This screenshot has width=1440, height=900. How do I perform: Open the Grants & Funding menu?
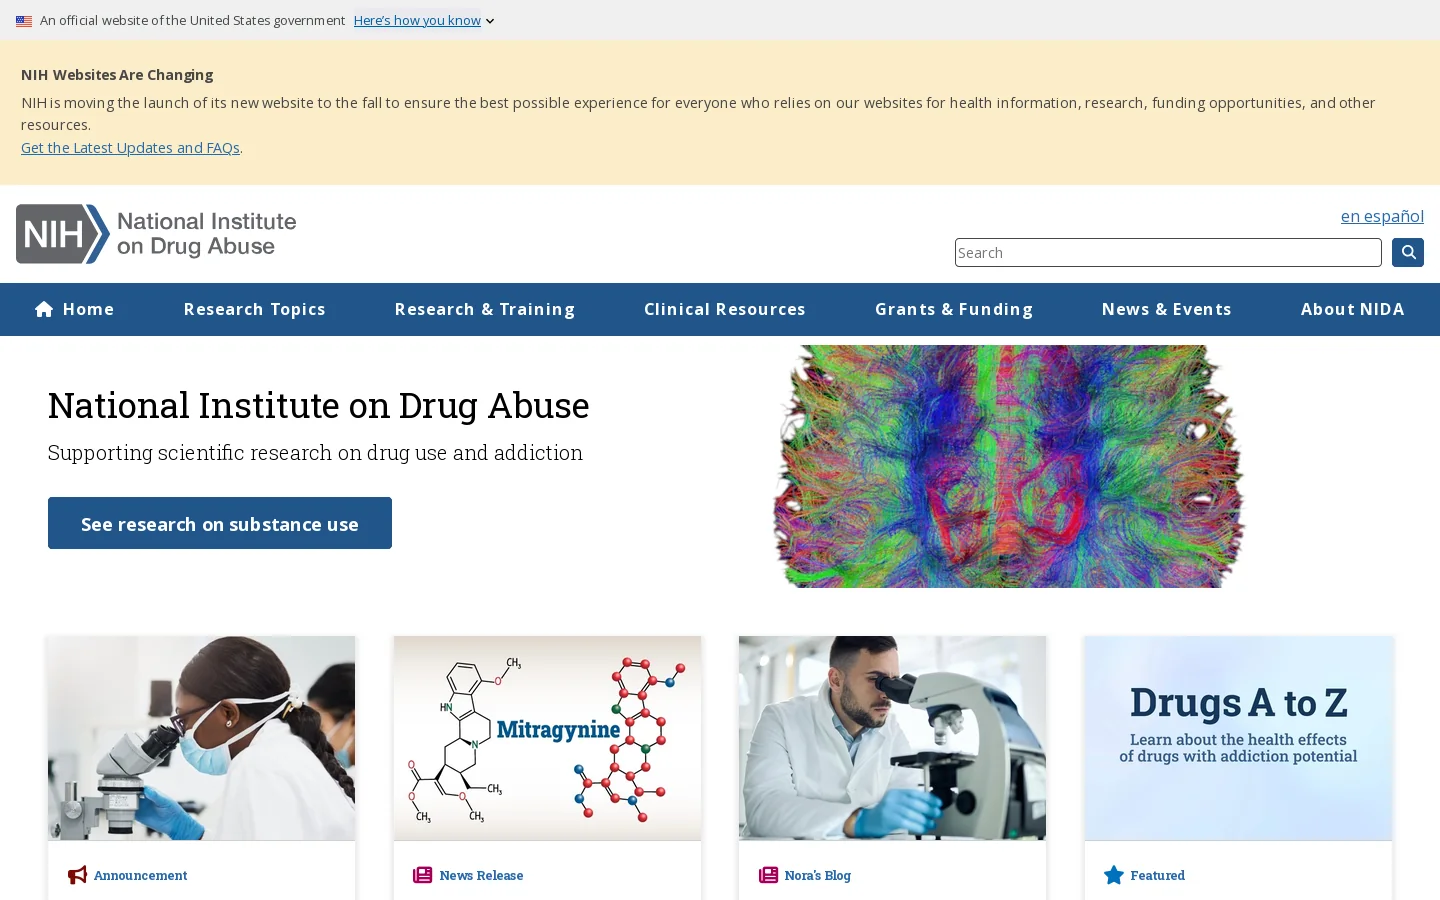click(954, 309)
